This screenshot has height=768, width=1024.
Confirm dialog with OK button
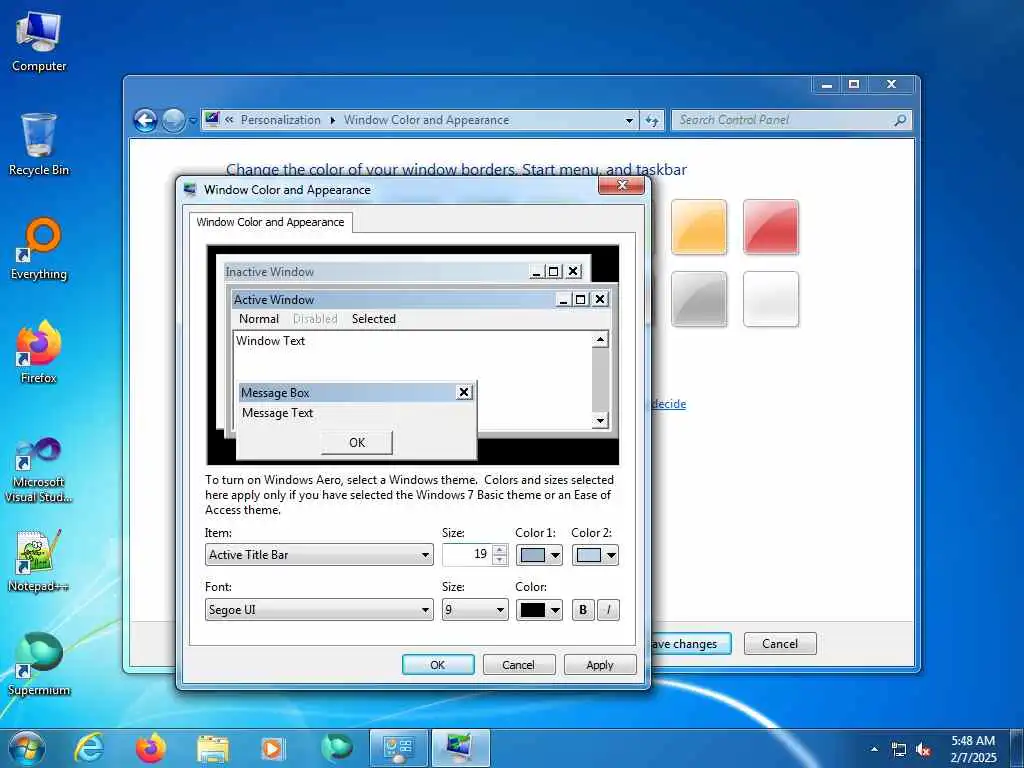(x=438, y=664)
